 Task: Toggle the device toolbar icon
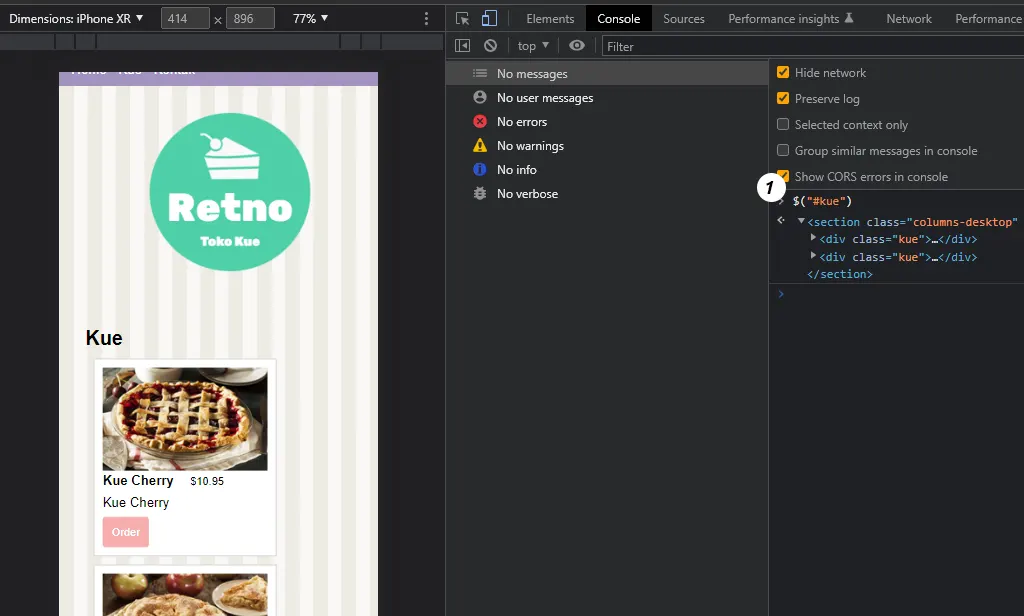coord(489,18)
